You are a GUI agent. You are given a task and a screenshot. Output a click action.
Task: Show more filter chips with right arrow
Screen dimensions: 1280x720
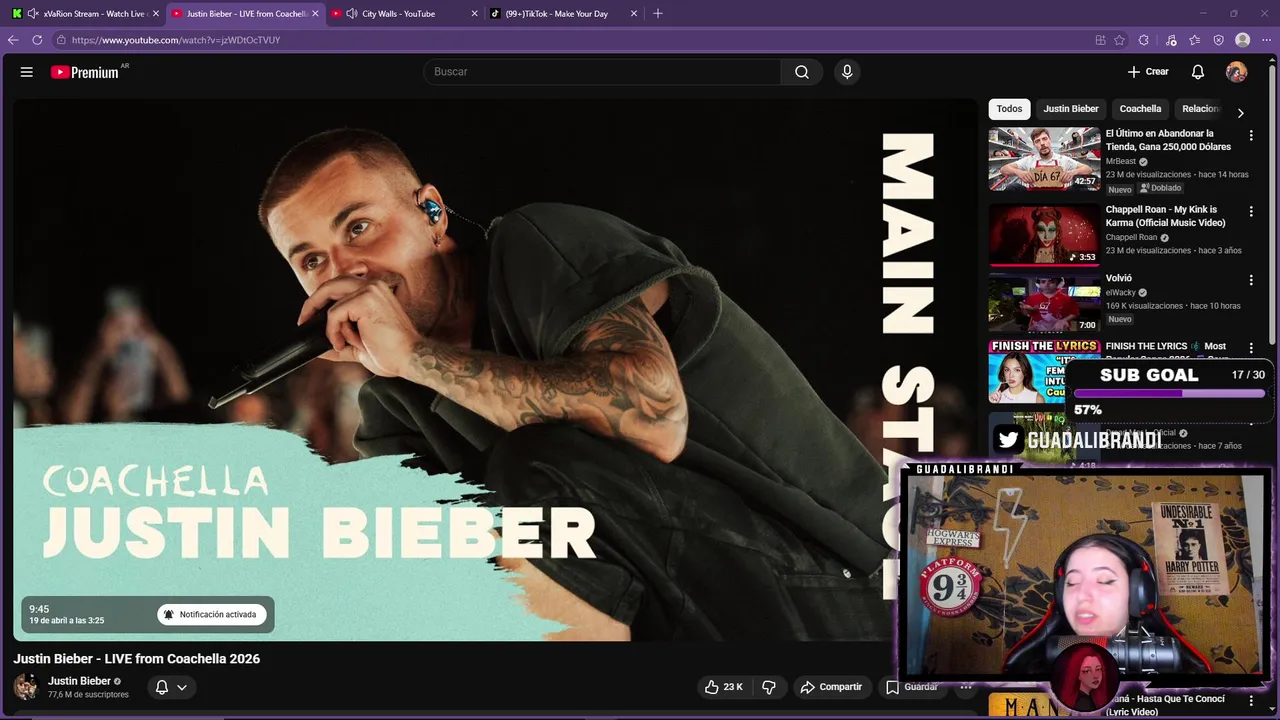click(x=1240, y=113)
